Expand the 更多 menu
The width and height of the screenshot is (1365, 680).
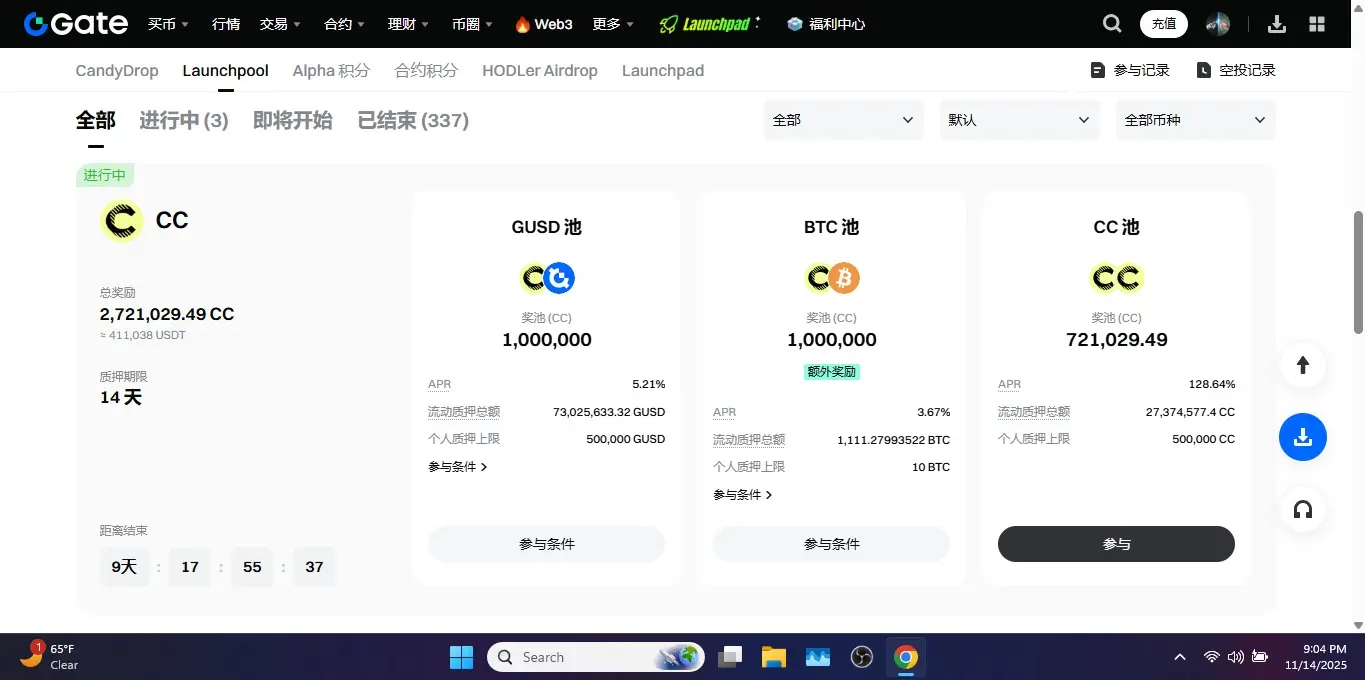pyautogui.click(x=613, y=24)
